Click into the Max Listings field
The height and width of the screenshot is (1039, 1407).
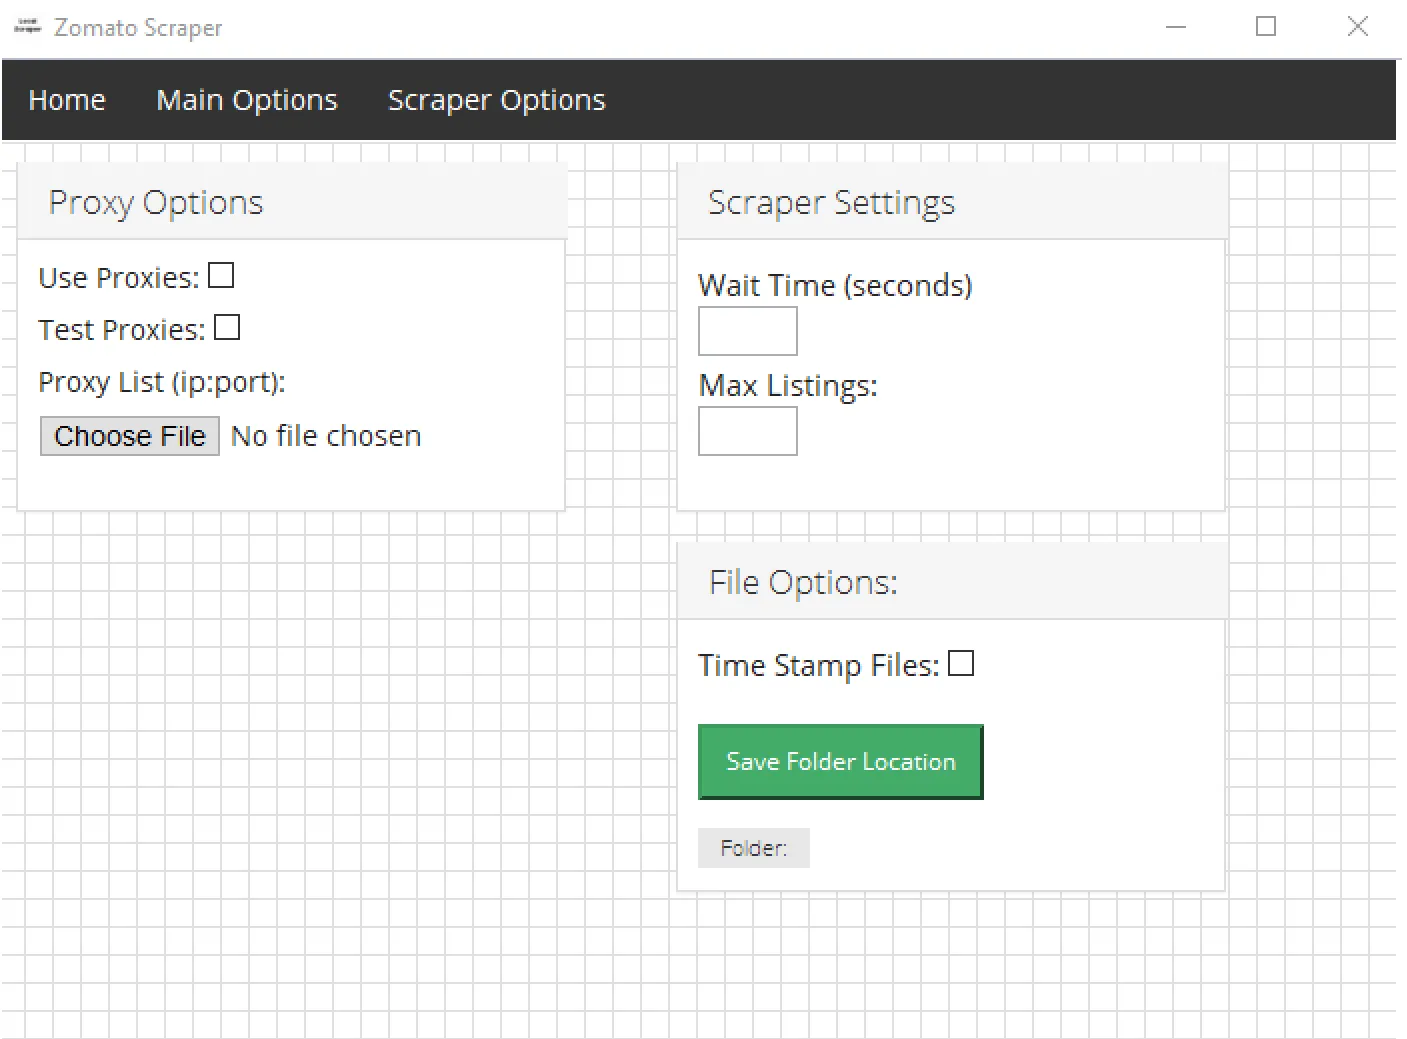coord(747,431)
